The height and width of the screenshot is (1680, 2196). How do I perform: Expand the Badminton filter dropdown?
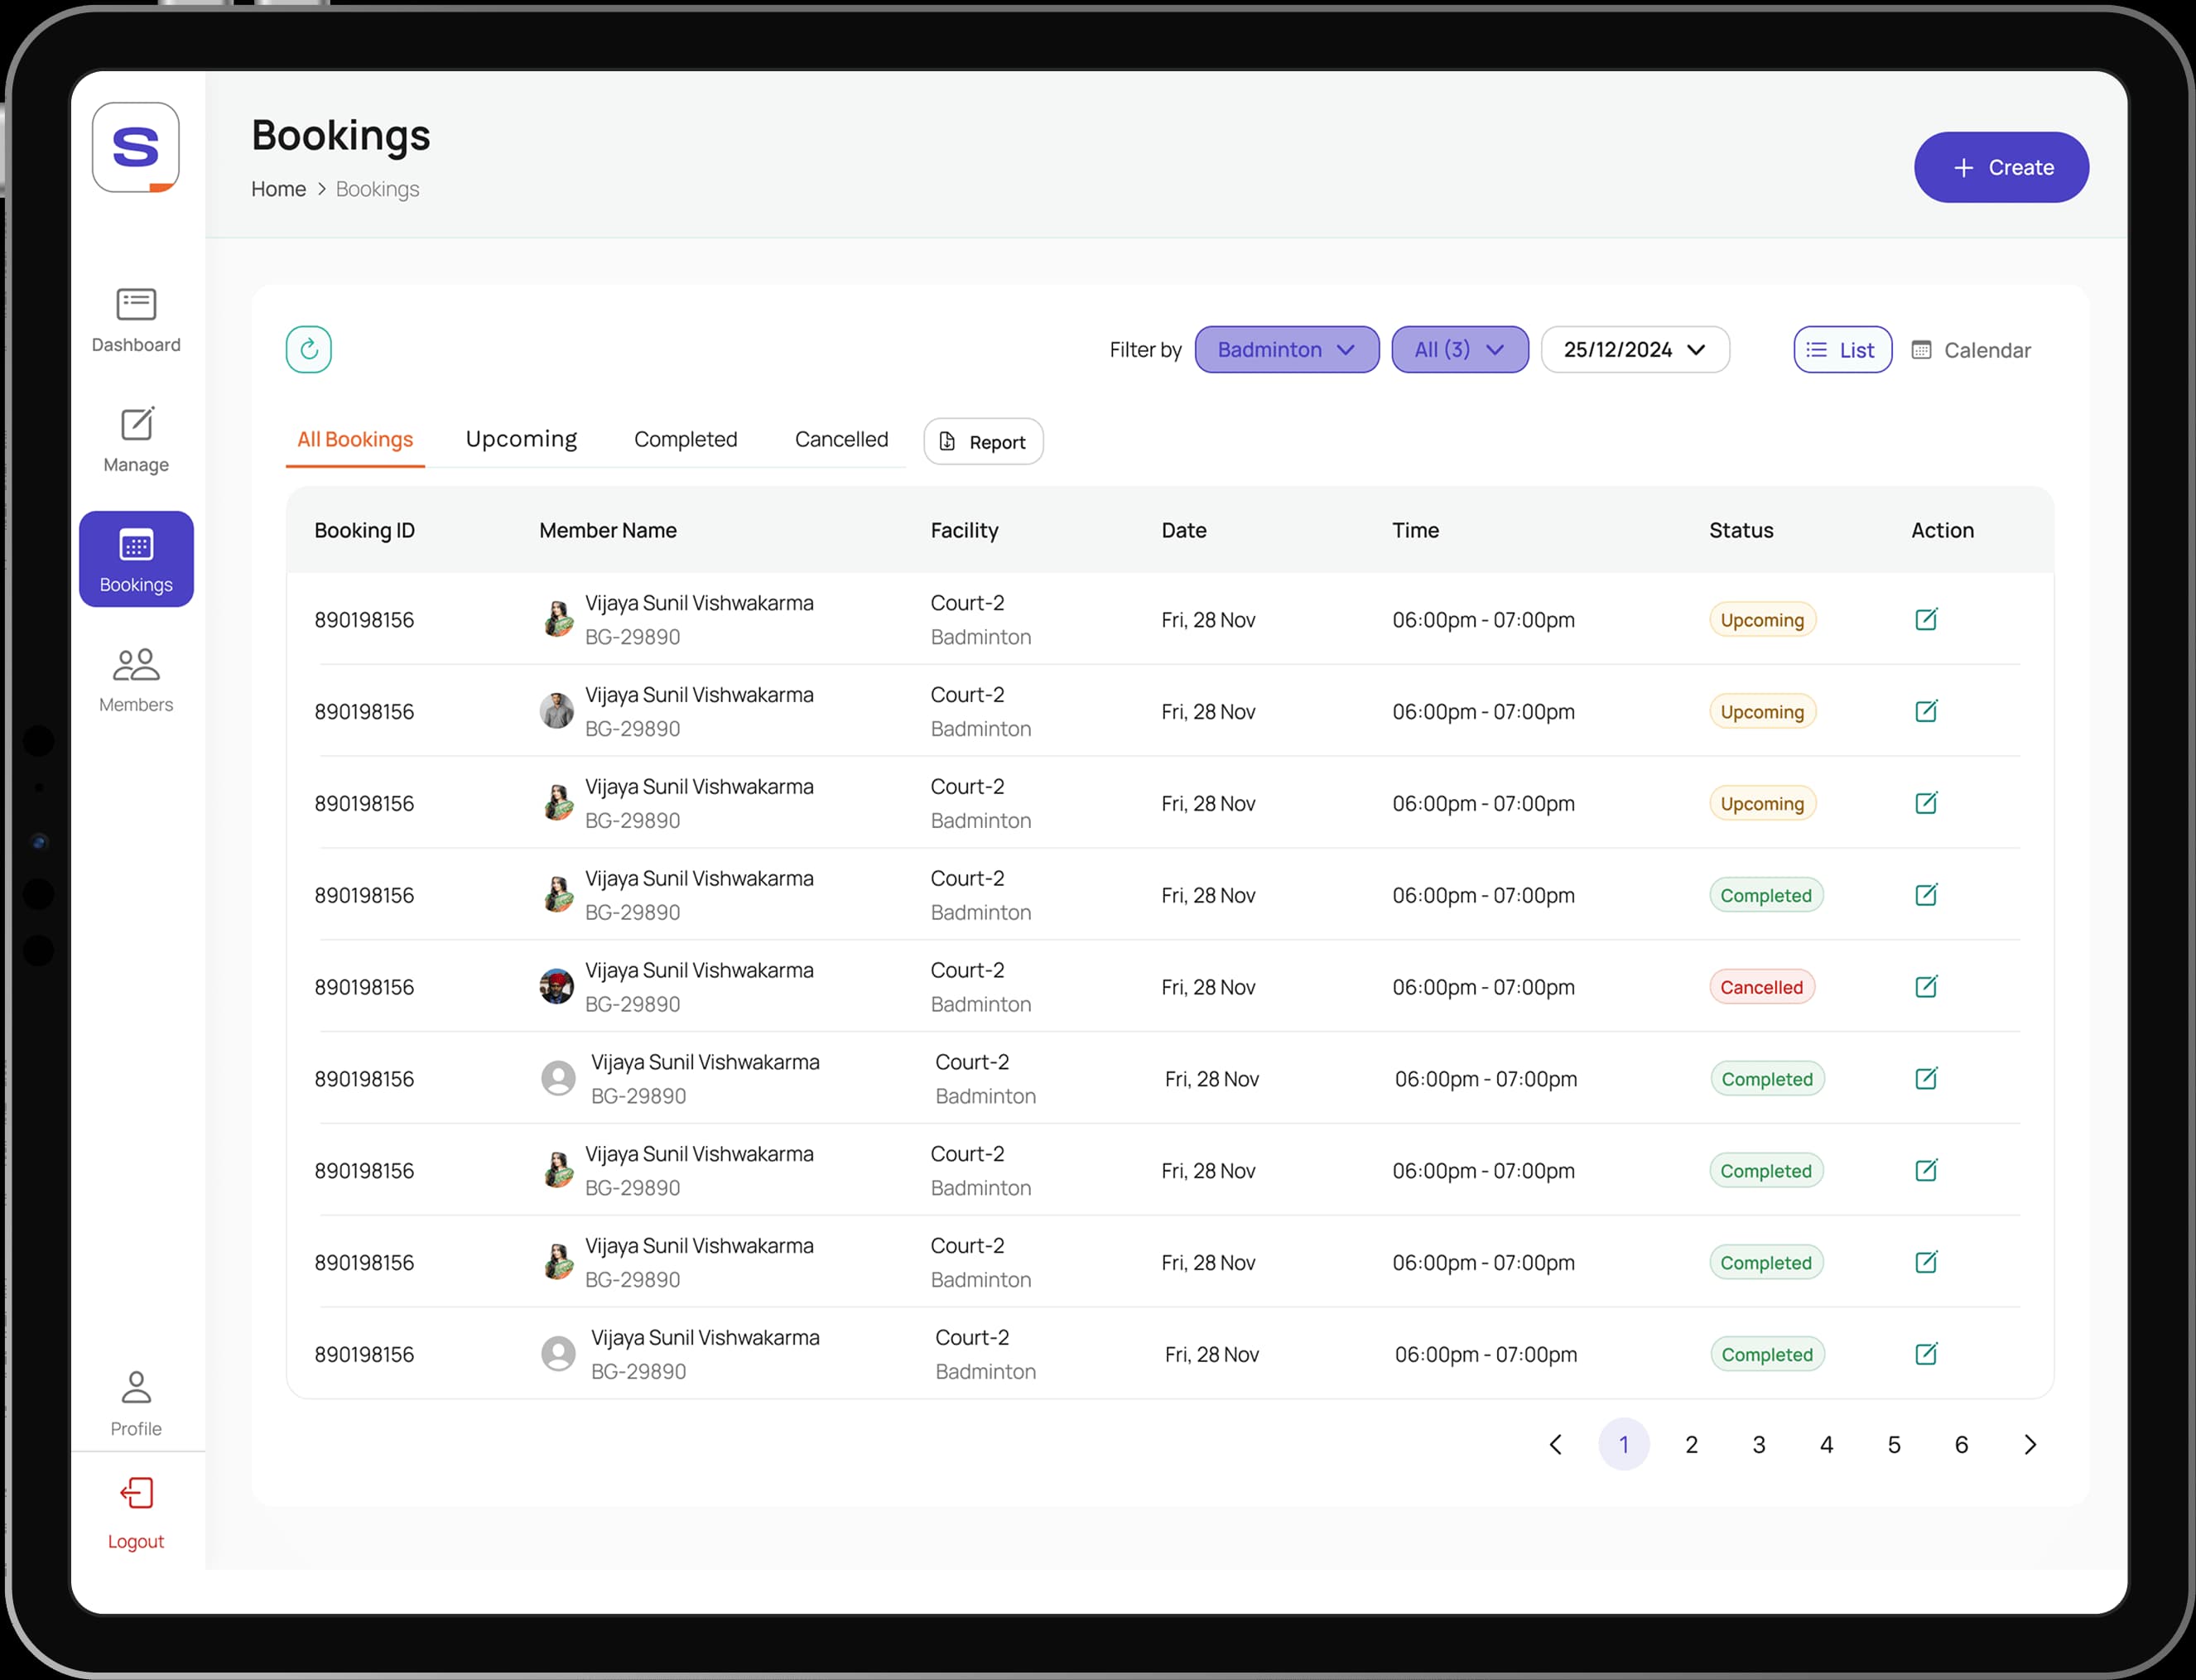click(1285, 350)
